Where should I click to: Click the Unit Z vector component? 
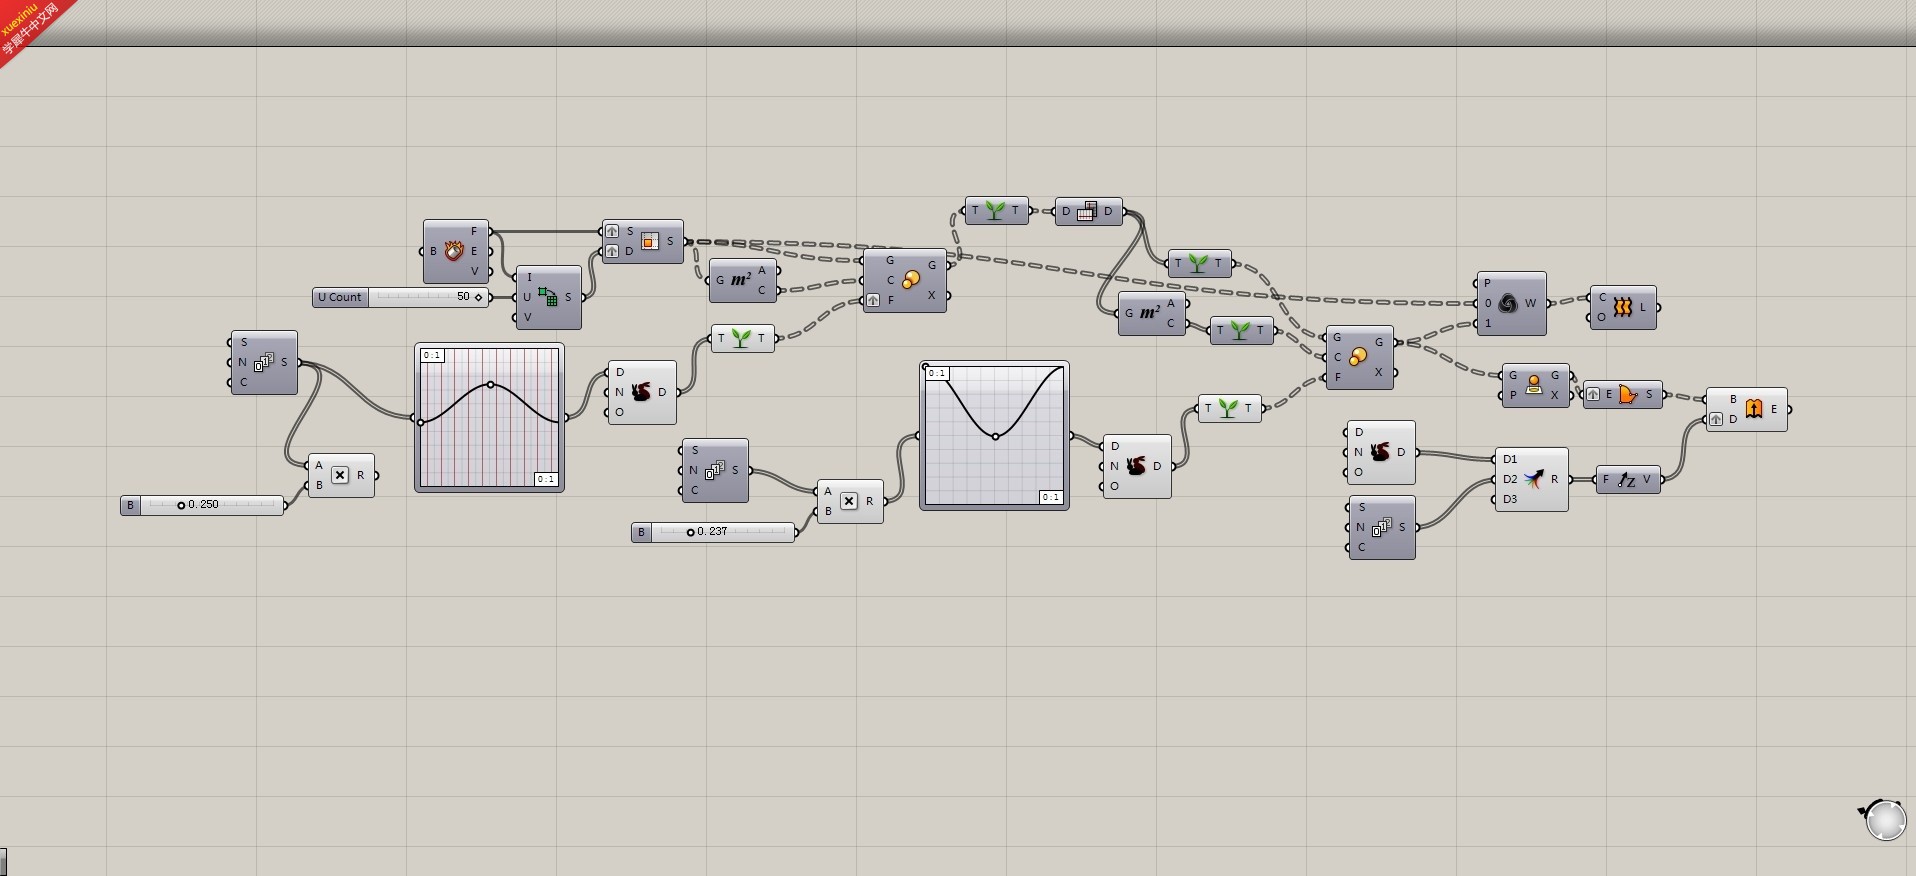1627,480
